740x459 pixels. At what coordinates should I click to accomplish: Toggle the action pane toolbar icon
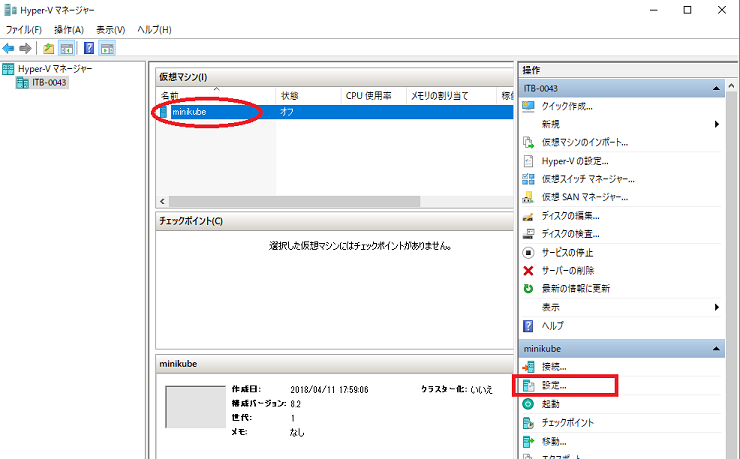pyautogui.click(x=107, y=48)
